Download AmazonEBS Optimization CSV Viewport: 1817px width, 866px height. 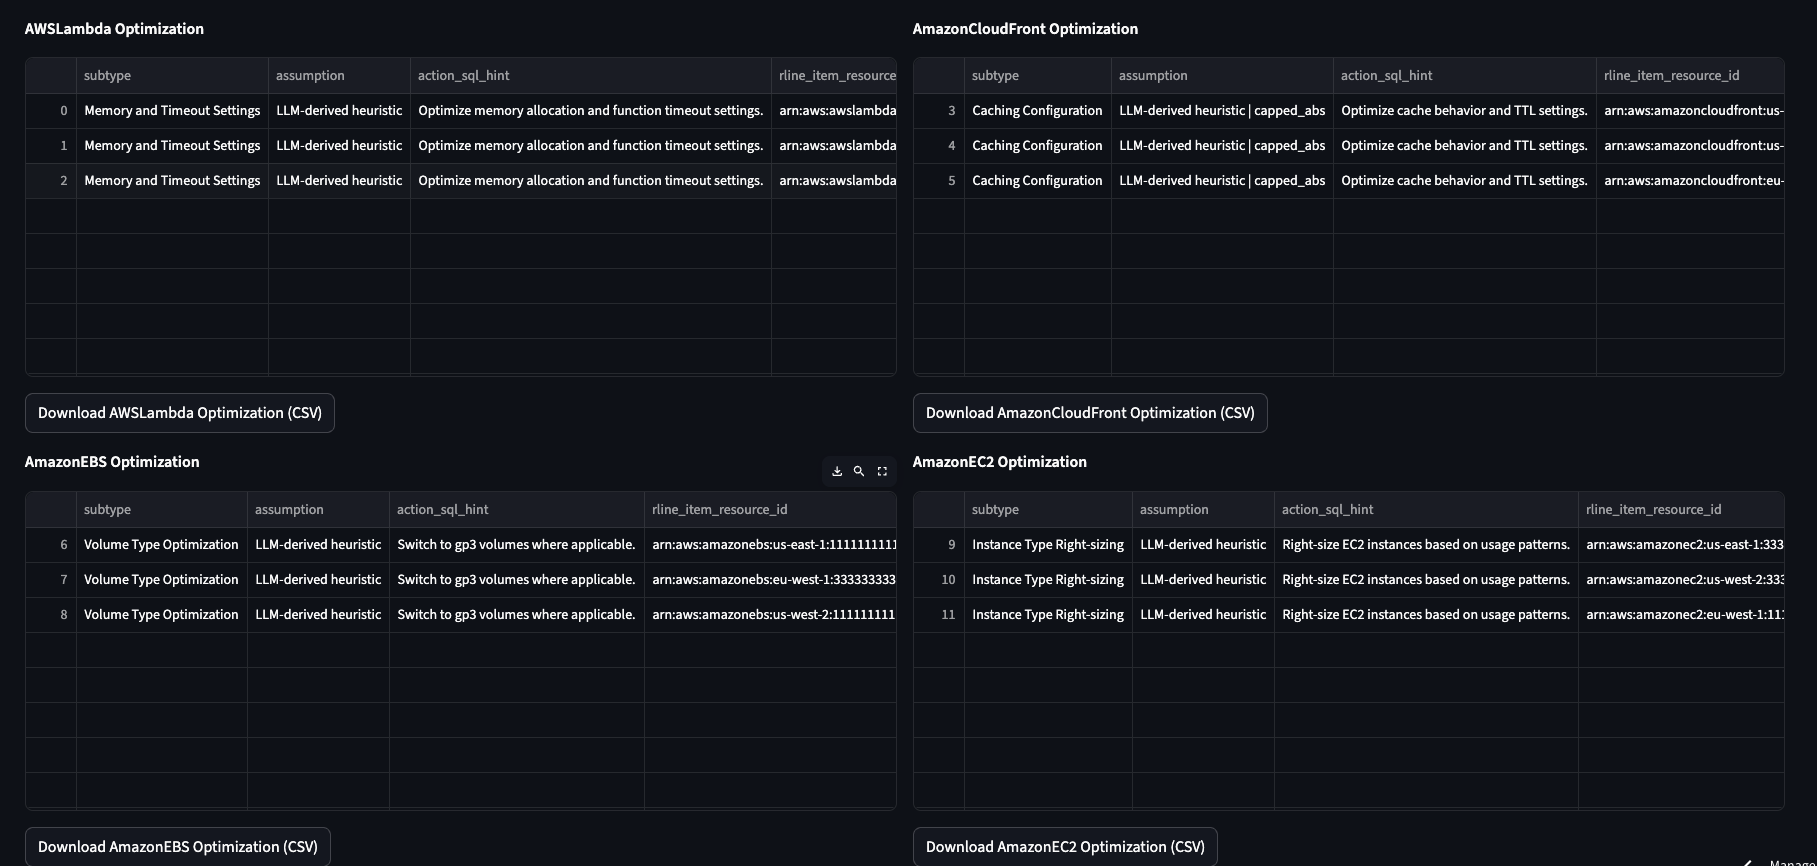[x=178, y=847]
